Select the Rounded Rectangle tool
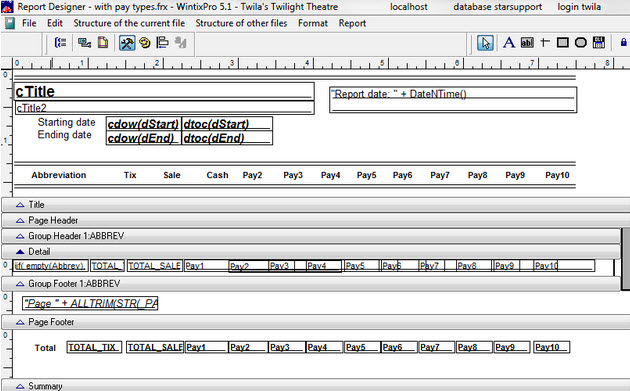This screenshot has width=630, height=391. pyautogui.click(x=581, y=43)
